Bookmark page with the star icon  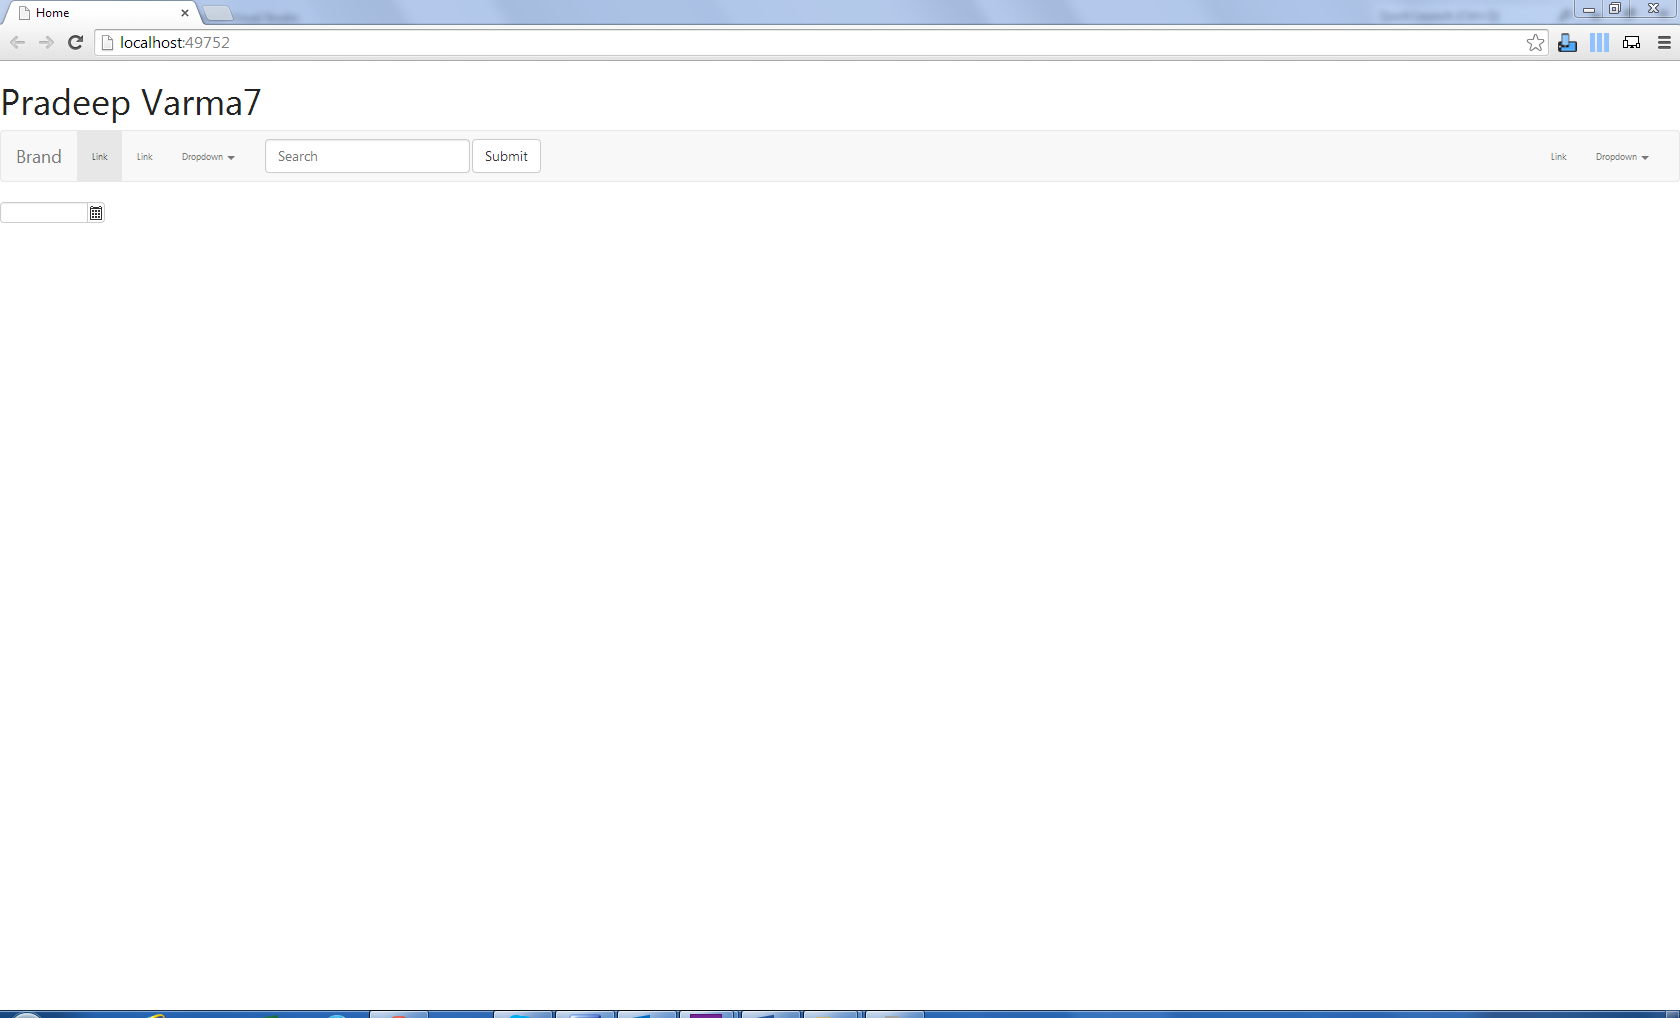[x=1536, y=42]
